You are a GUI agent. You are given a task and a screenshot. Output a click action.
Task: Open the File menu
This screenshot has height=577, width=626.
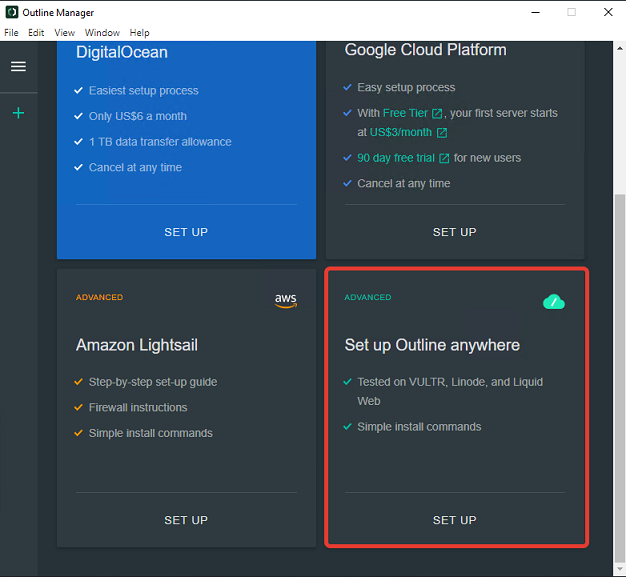tap(11, 33)
